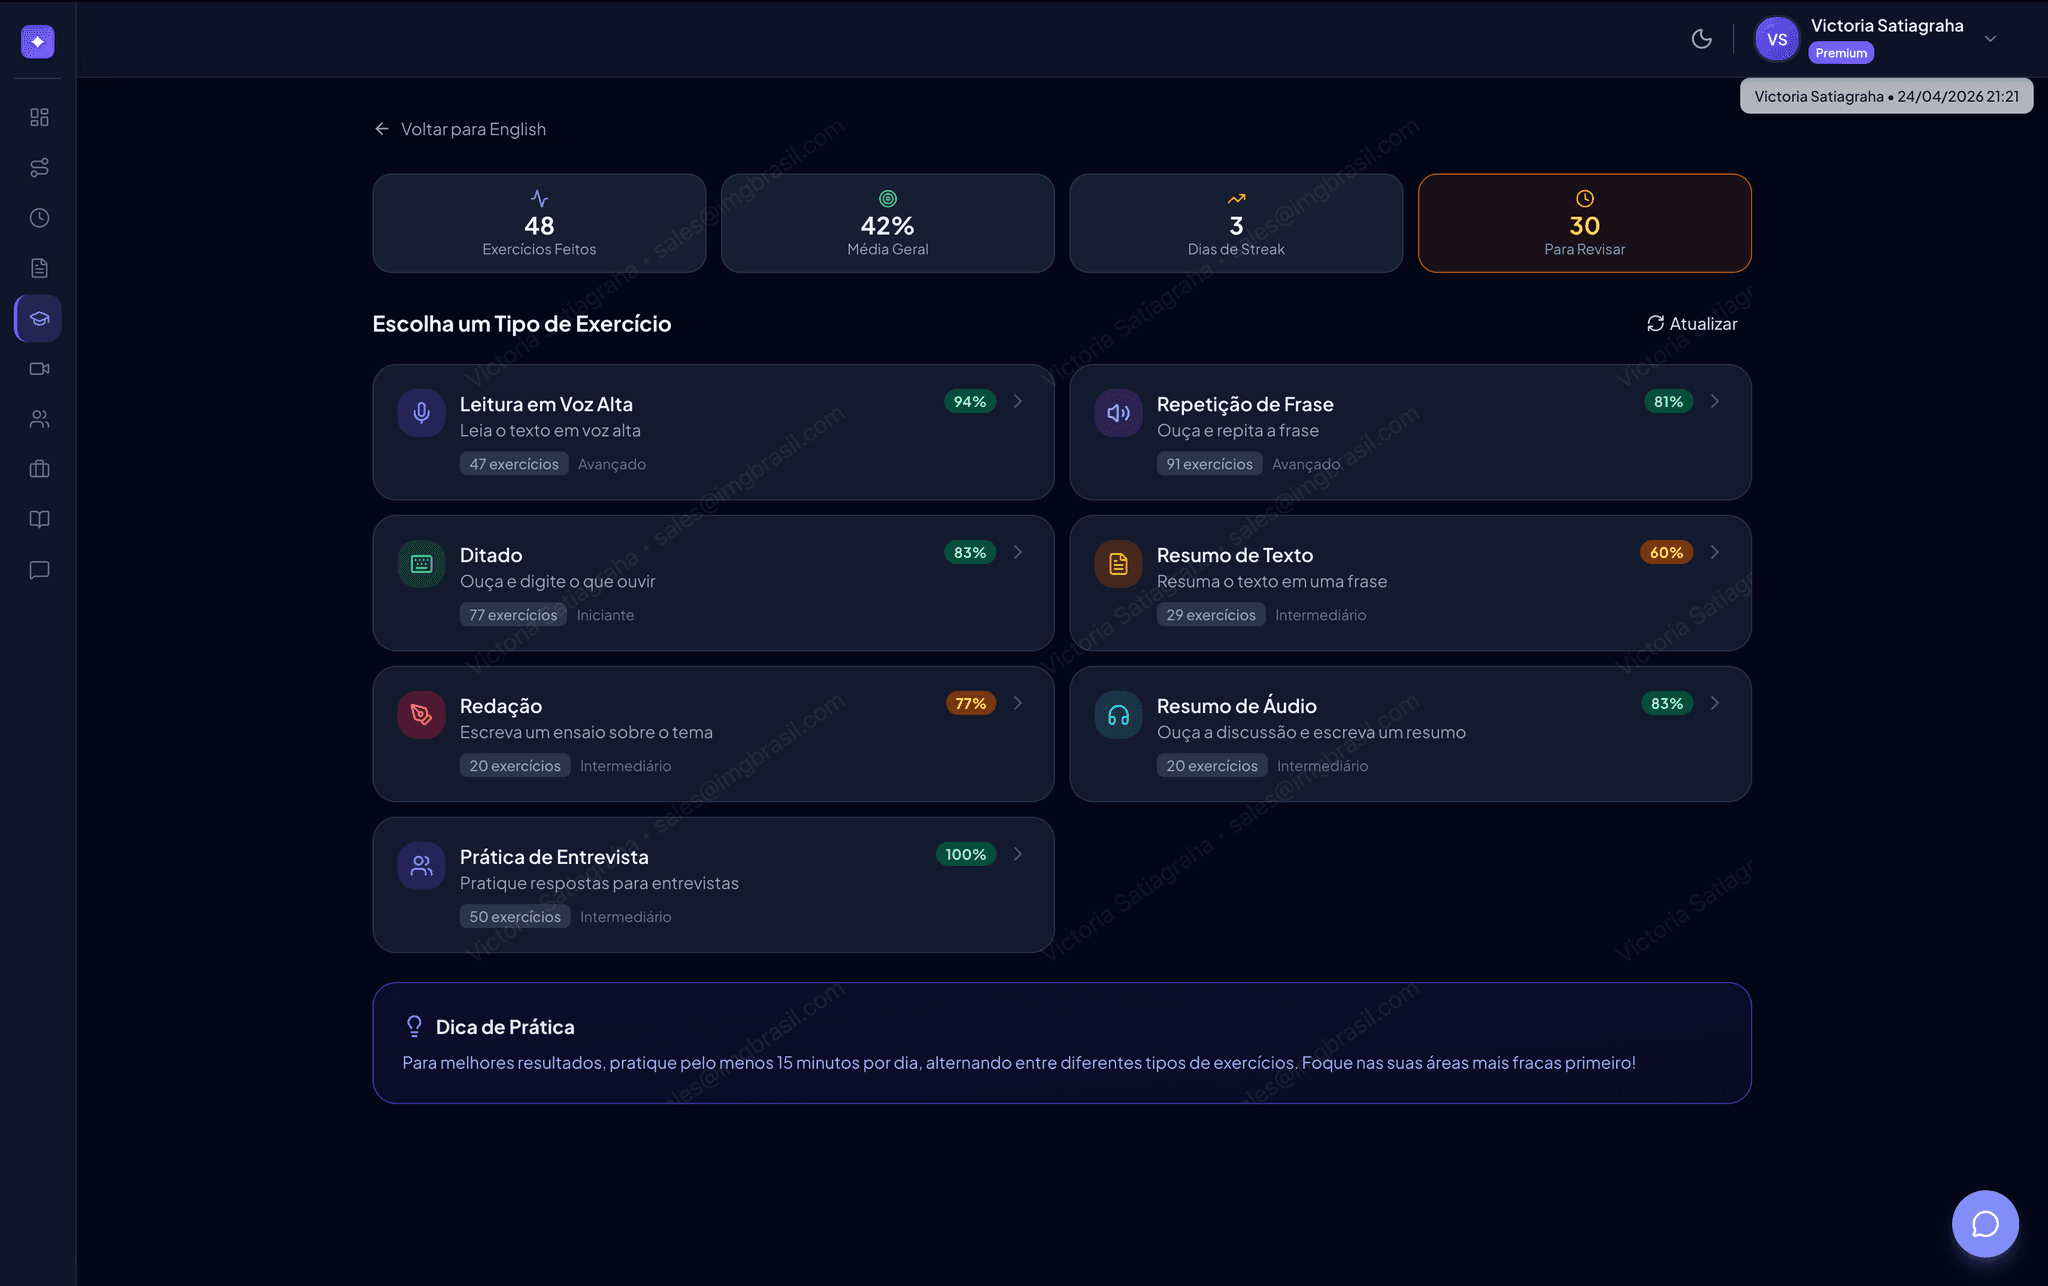
Task: Click the 60% score badge on Resumo de Texto
Action: click(x=1665, y=552)
